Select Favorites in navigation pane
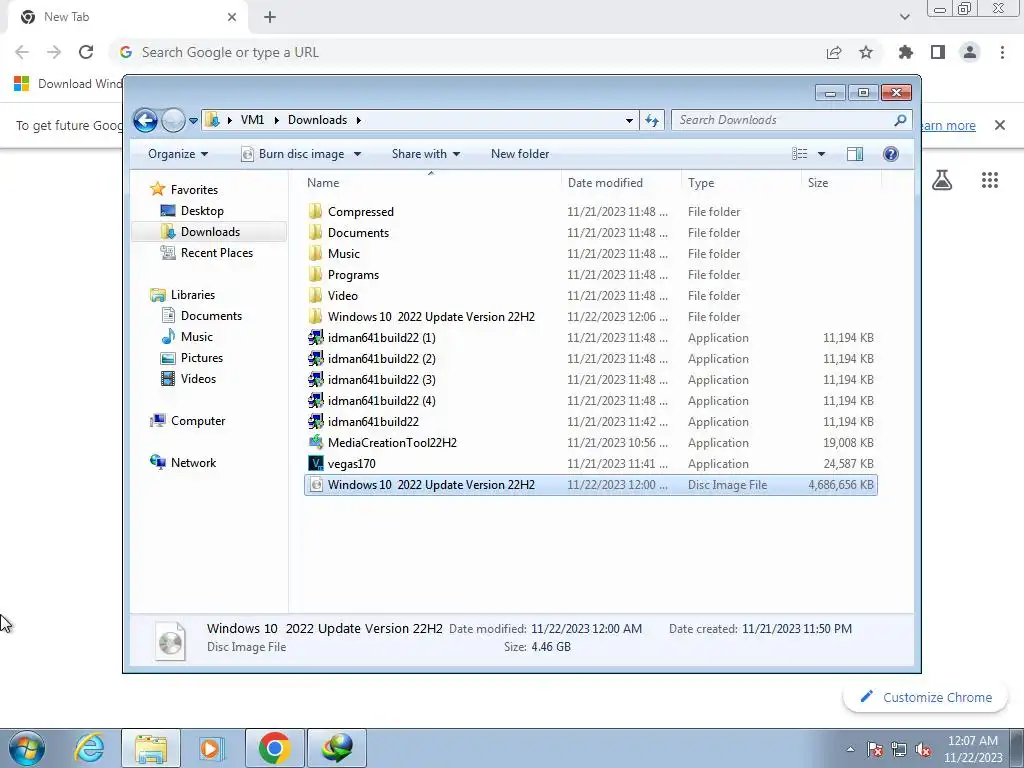The image size is (1024, 768). point(194,190)
